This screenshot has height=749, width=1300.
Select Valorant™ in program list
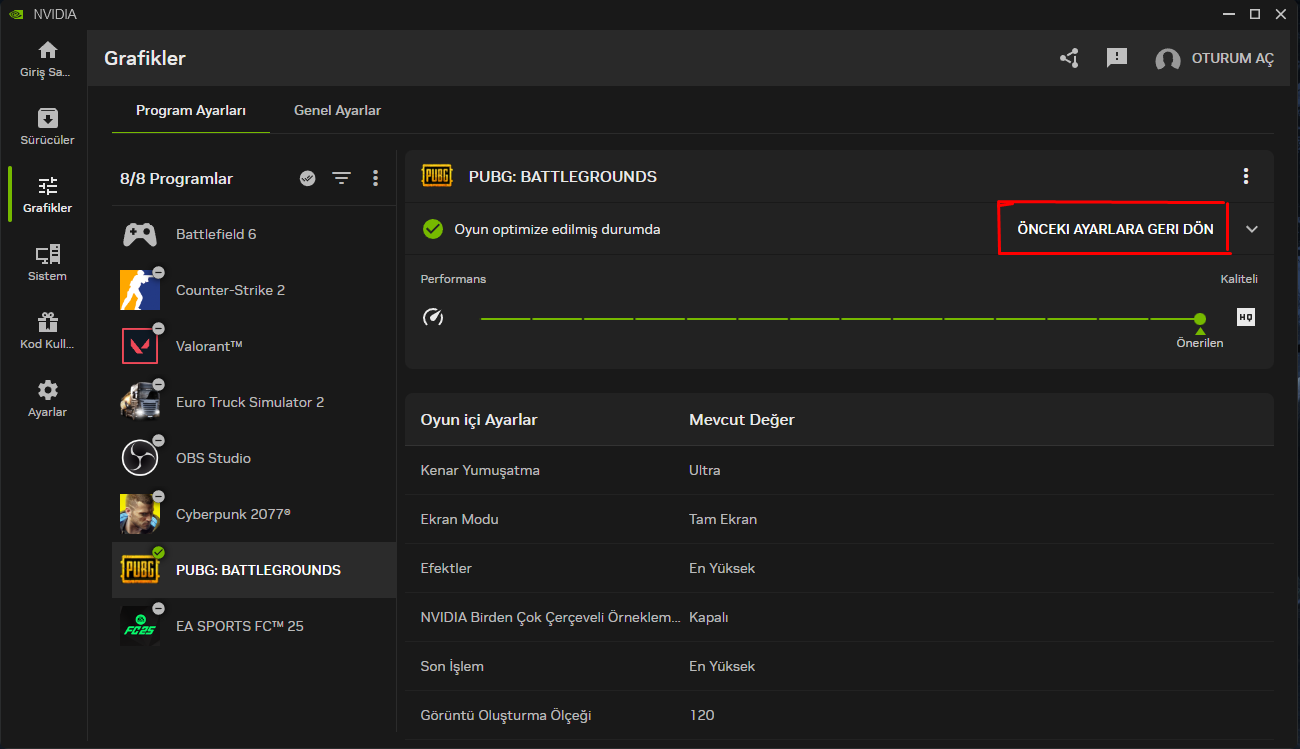pos(254,346)
